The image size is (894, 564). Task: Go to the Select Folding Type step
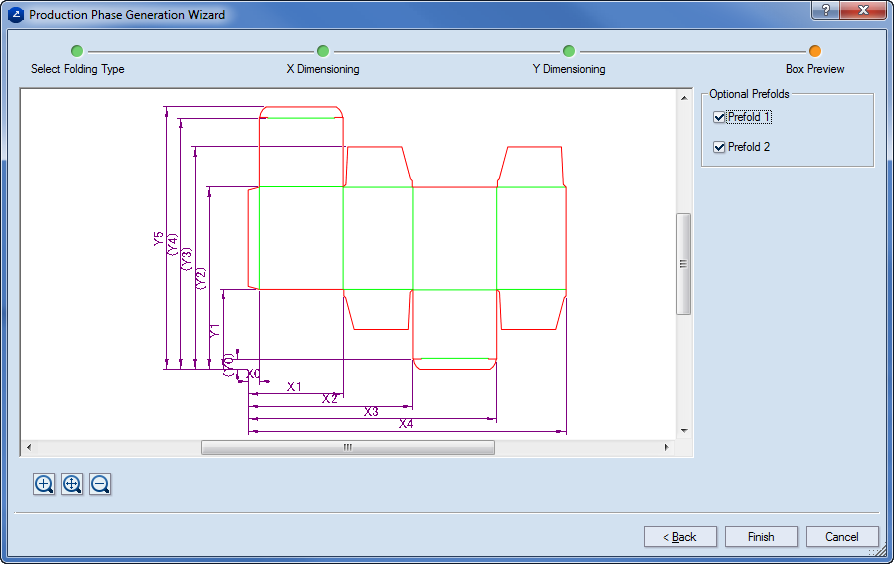pos(77,51)
